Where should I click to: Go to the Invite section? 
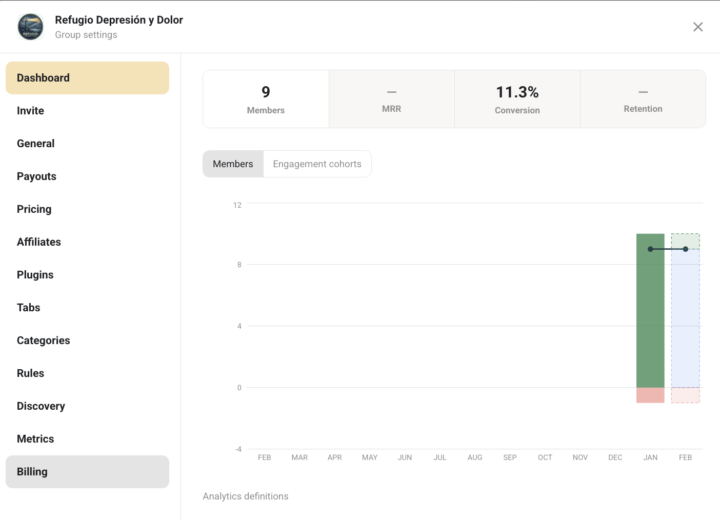(31, 111)
